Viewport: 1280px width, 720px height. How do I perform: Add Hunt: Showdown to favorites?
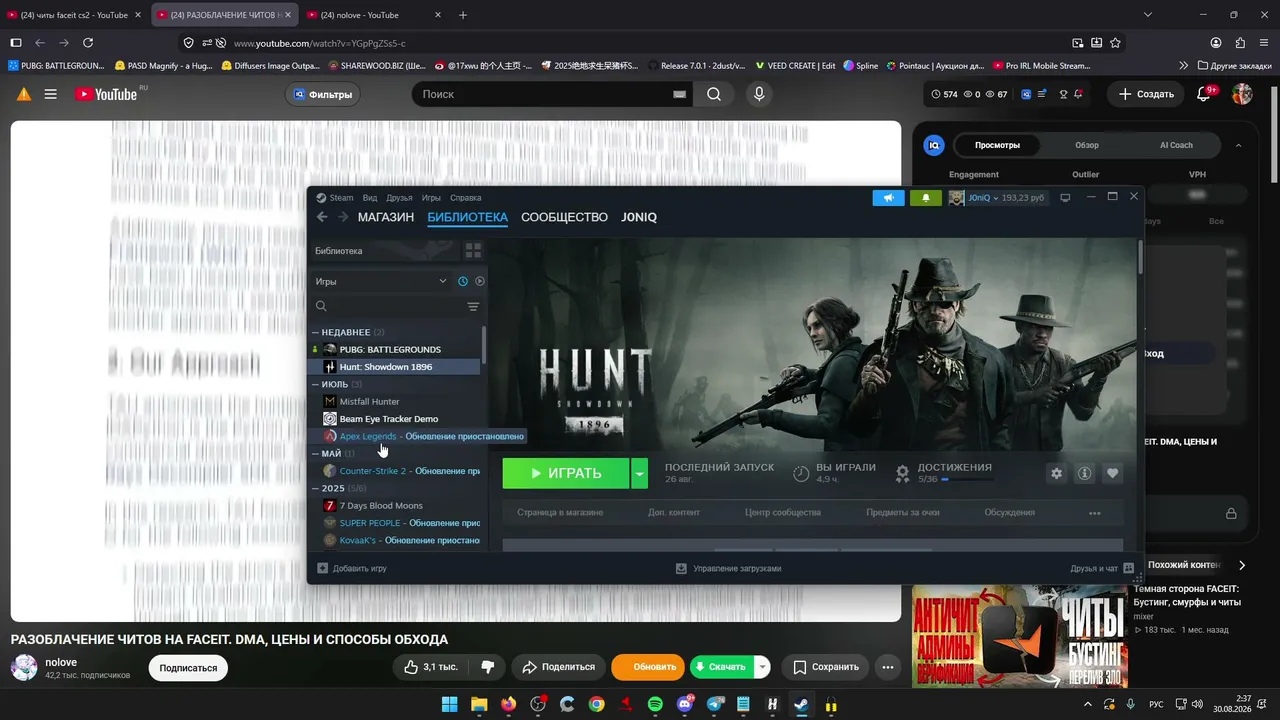[1112, 473]
